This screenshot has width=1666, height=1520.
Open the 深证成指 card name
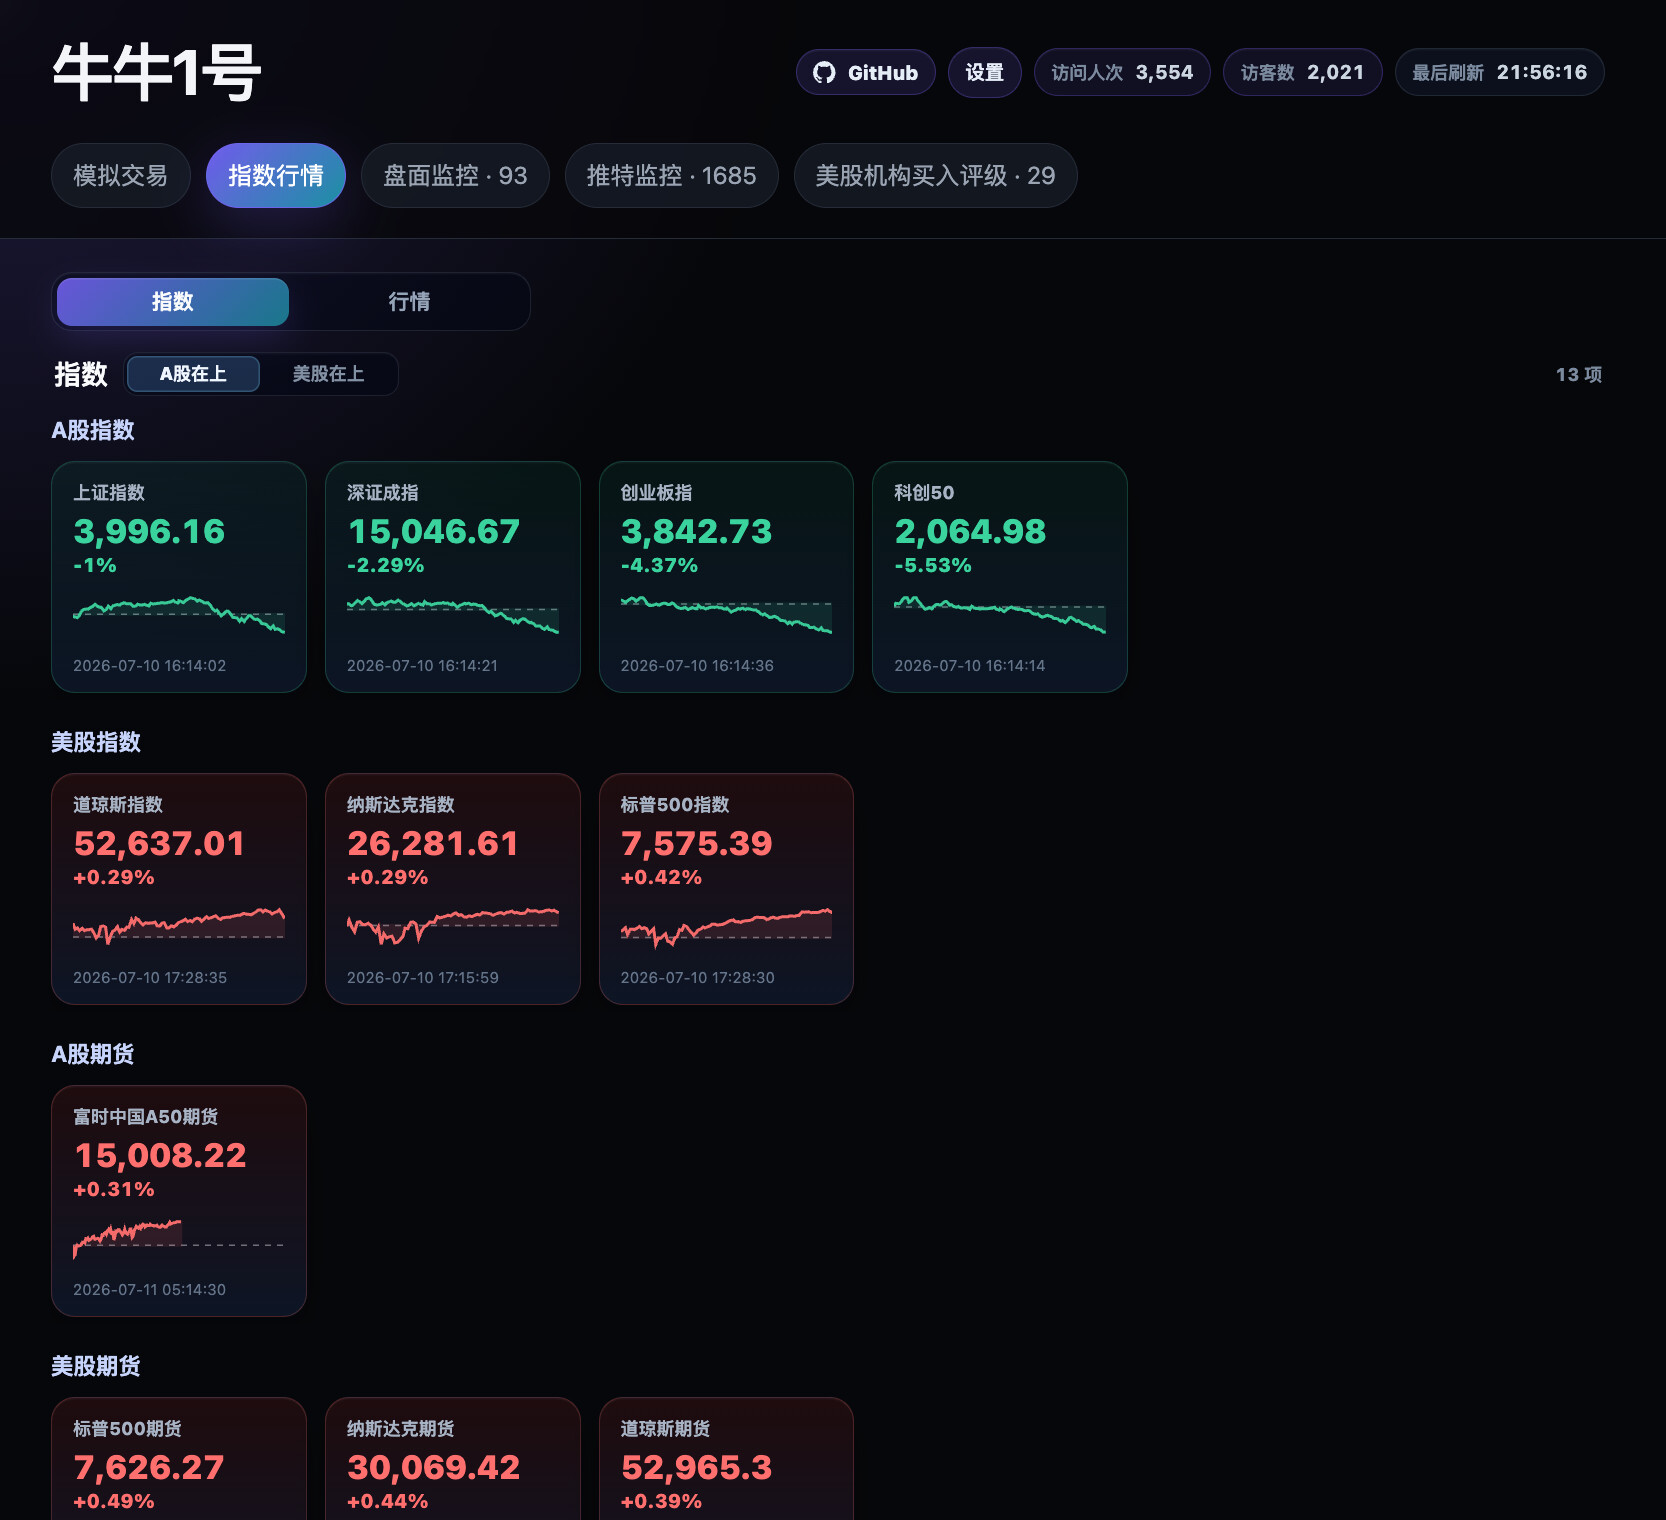383,493
